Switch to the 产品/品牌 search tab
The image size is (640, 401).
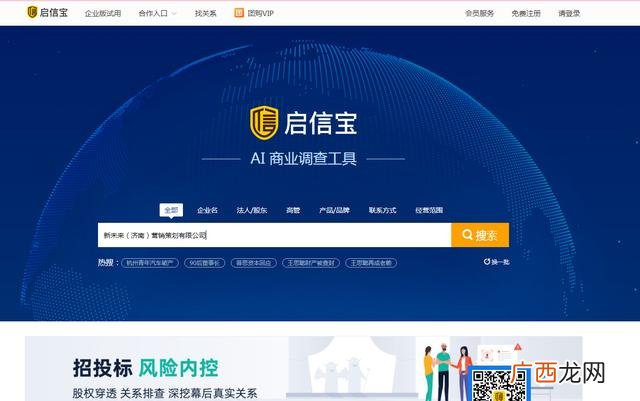point(334,210)
